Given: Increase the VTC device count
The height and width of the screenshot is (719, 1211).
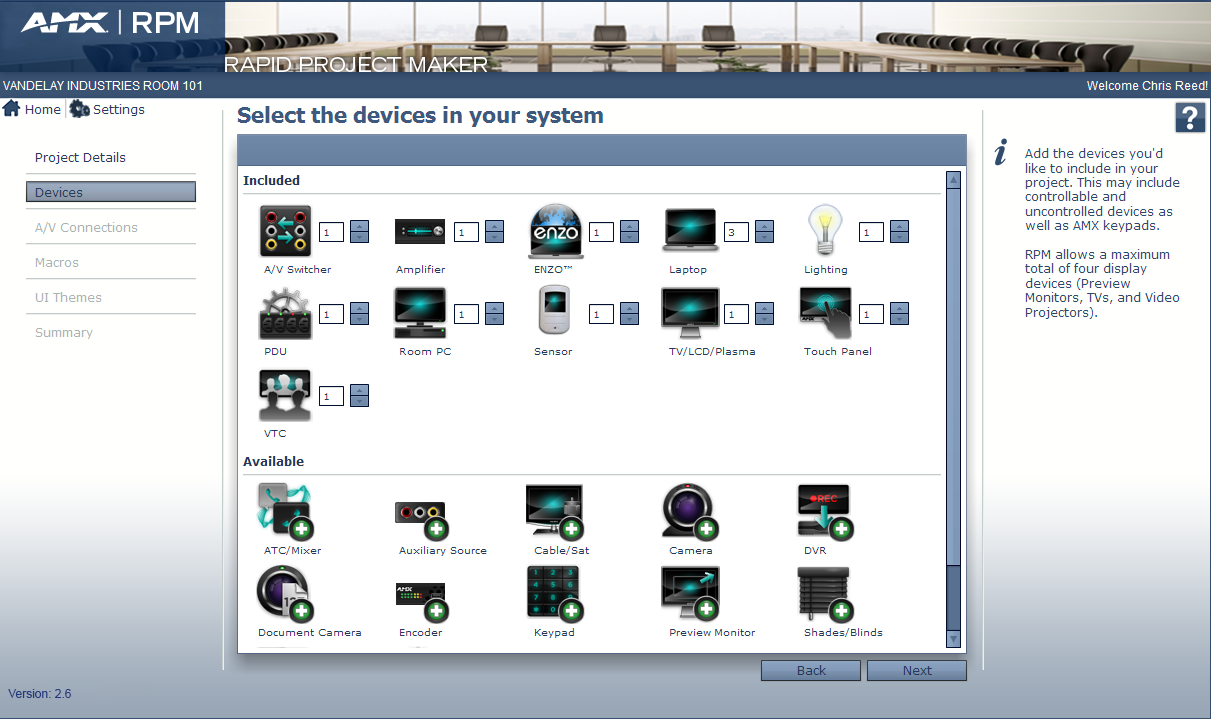Looking at the screenshot, I should pos(359,390).
